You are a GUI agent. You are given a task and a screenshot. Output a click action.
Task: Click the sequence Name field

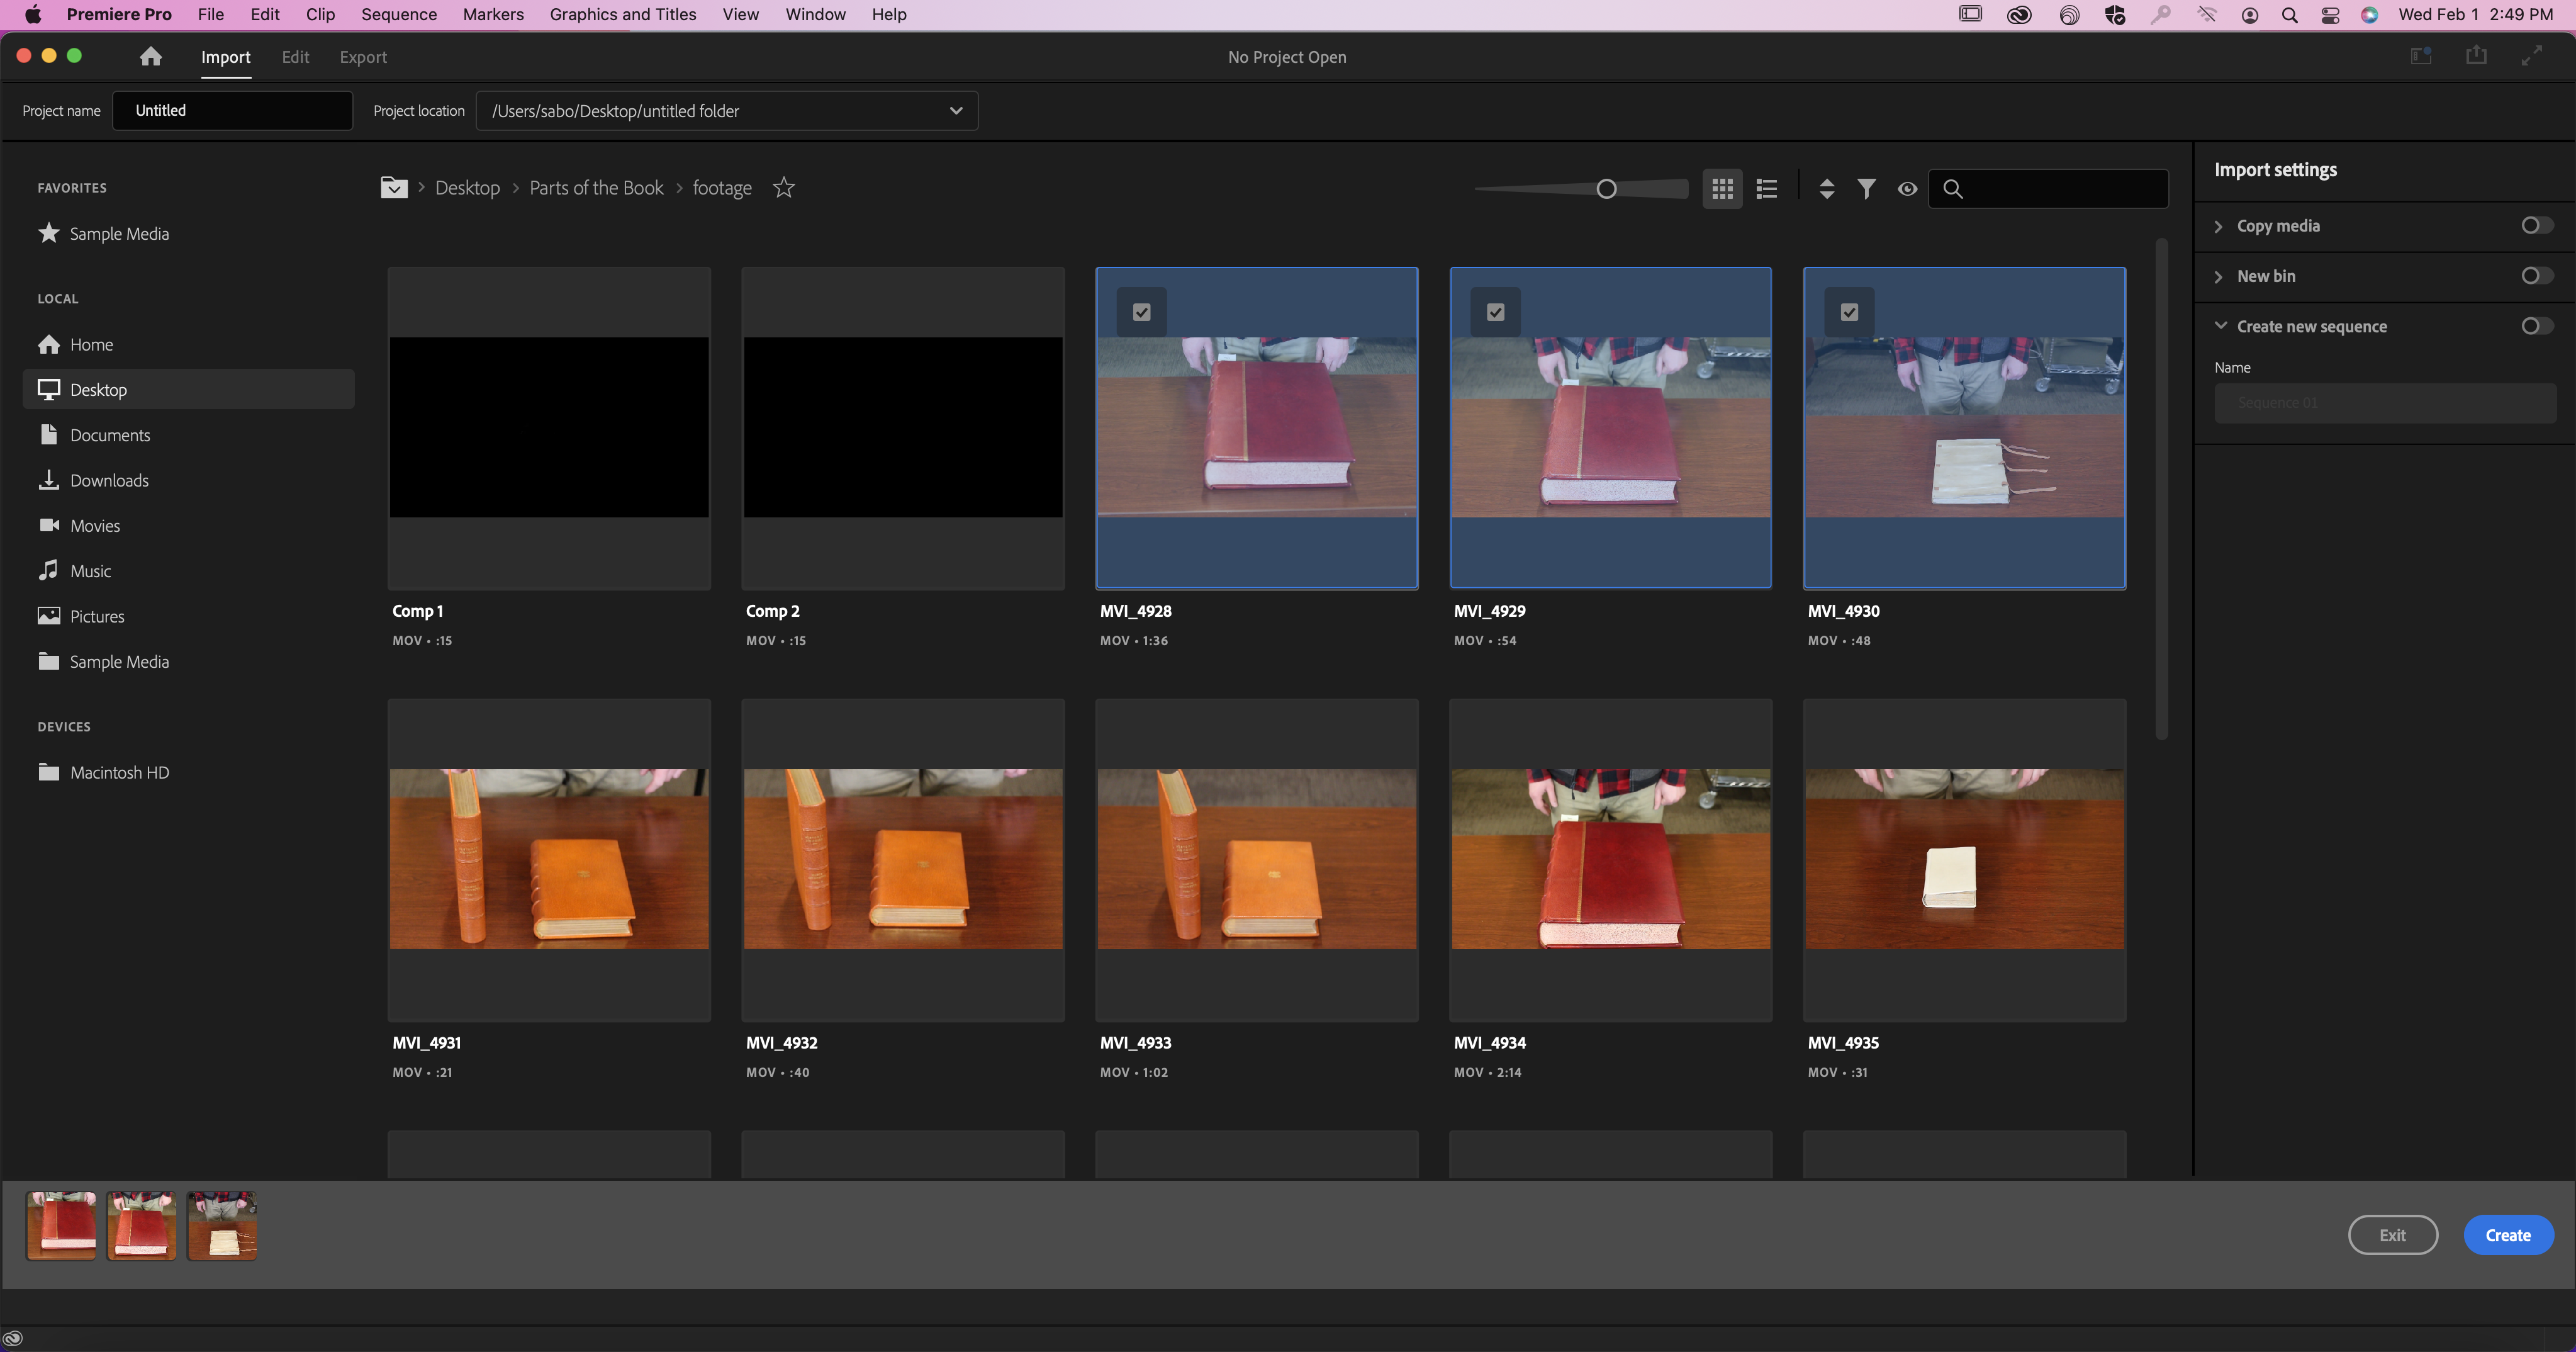pos(2385,402)
